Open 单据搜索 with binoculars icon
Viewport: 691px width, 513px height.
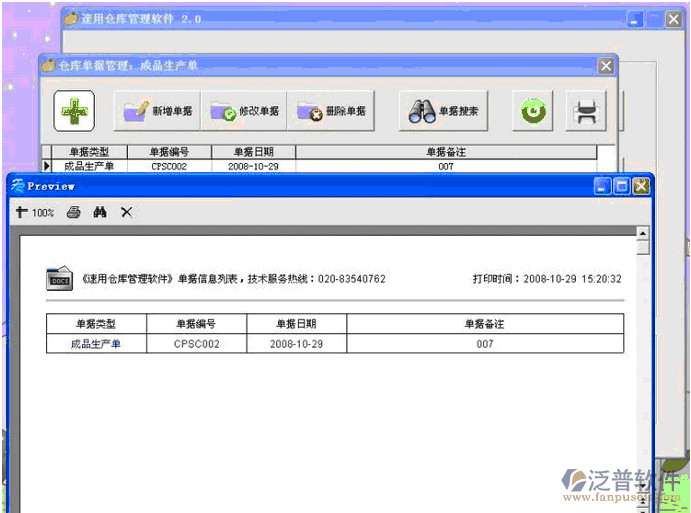coord(443,111)
